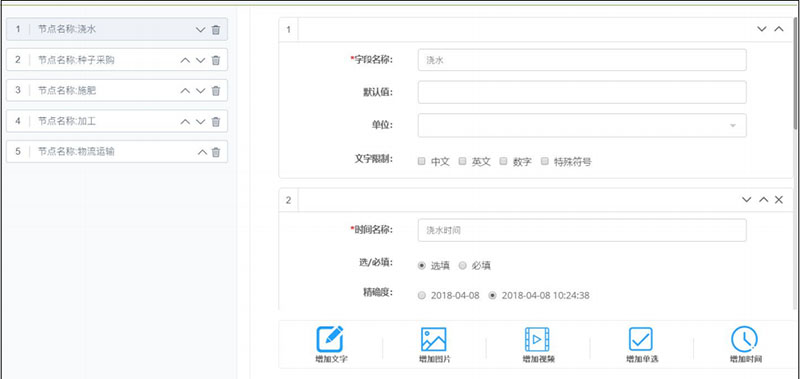Move node 种子采购 down

(x=201, y=60)
